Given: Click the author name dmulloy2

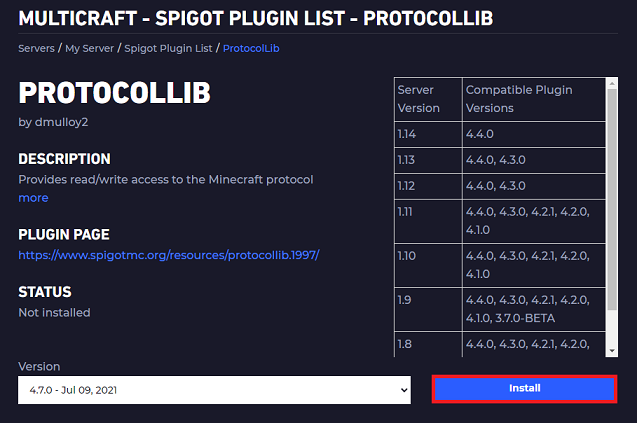Looking at the screenshot, I should point(58,123).
